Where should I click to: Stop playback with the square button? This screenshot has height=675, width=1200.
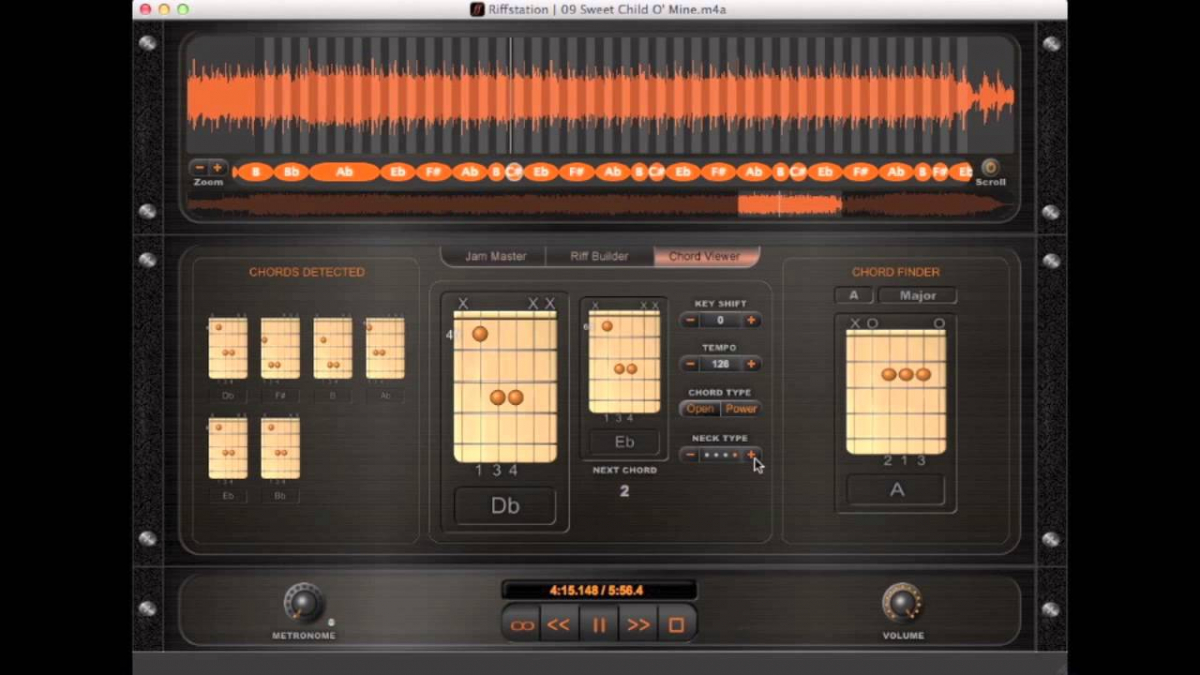pyautogui.click(x=676, y=625)
